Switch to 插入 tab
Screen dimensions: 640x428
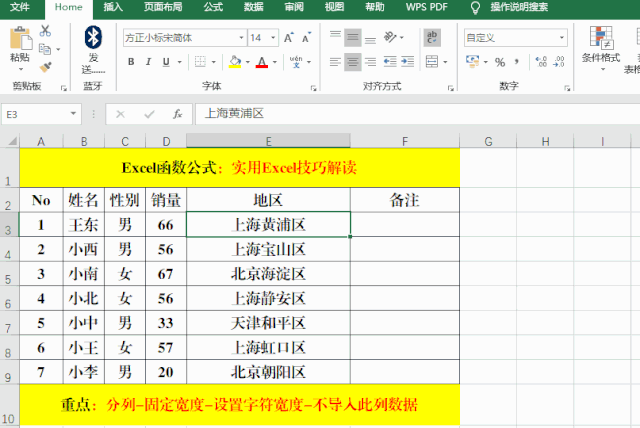coord(113,7)
